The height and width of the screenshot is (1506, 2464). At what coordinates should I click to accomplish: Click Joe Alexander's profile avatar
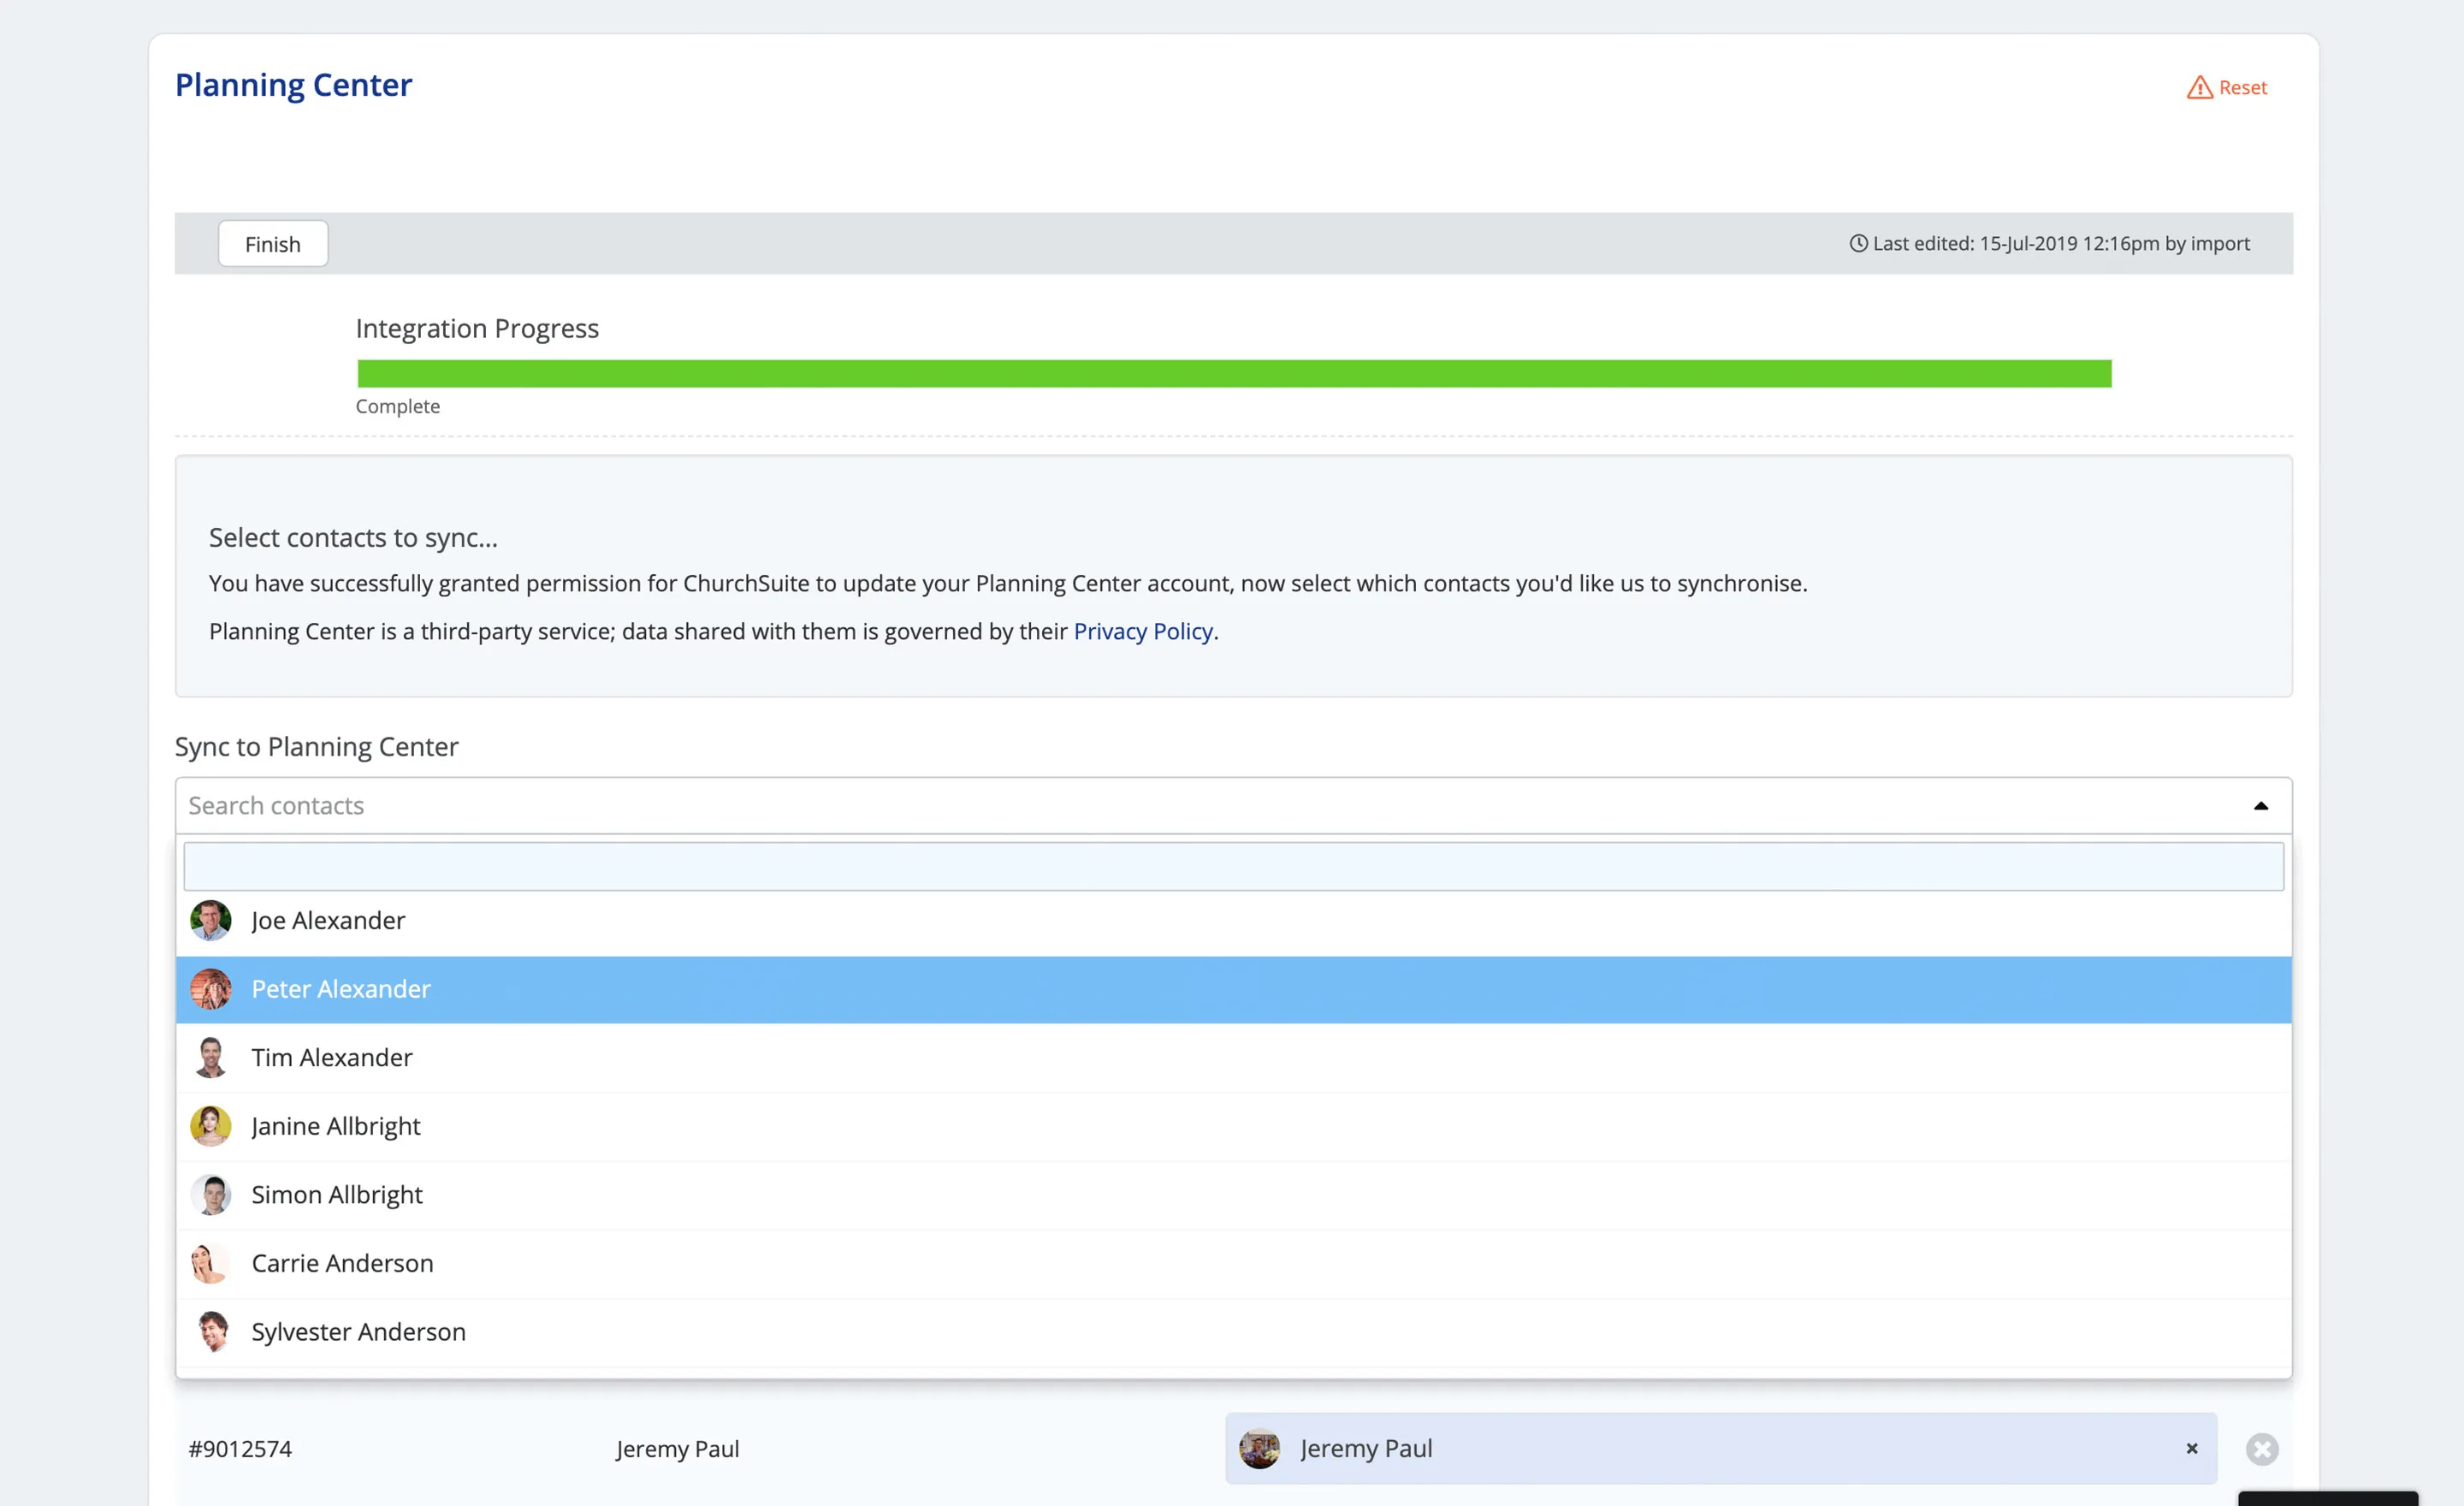pos(210,921)
